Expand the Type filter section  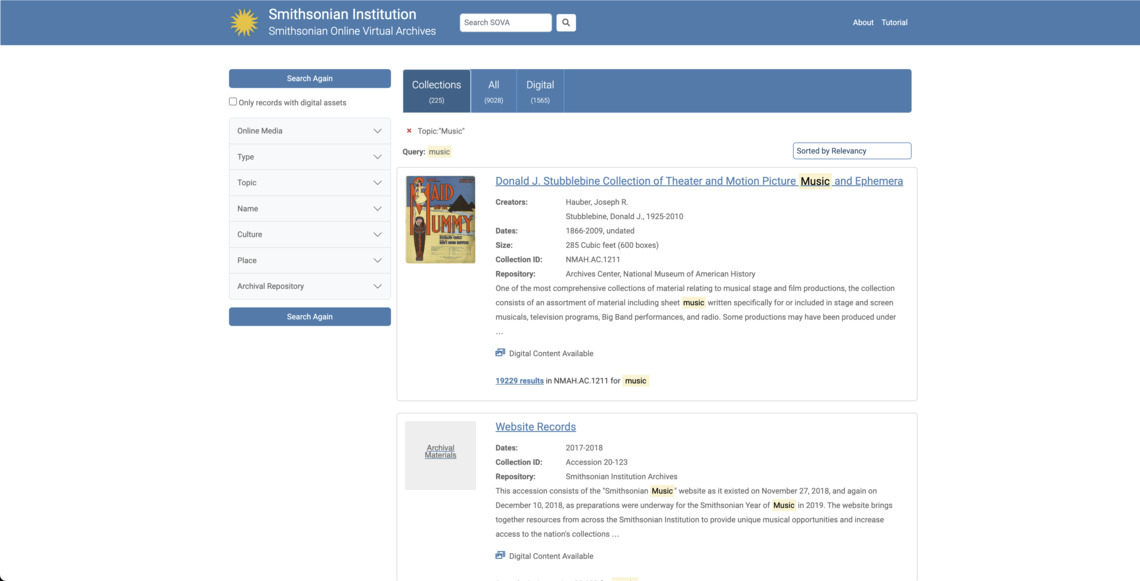pyautogui.click(x=309, y=156)
